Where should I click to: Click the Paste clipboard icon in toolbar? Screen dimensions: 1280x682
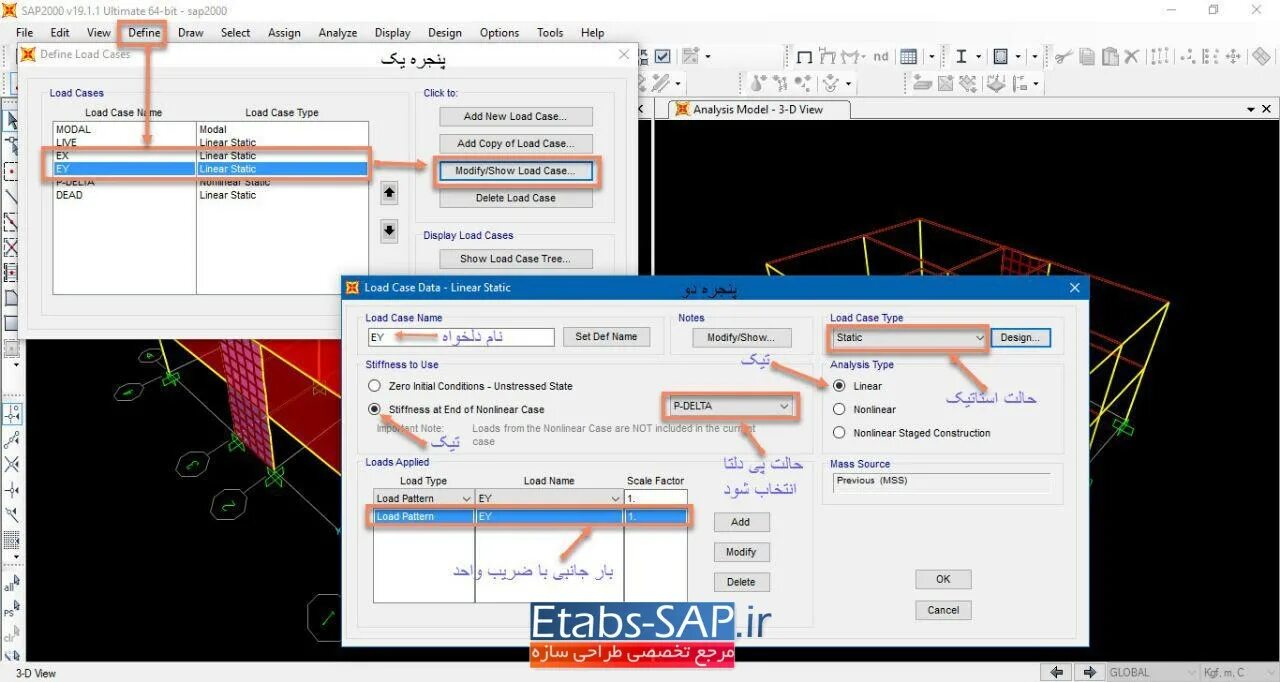pos(1110,57)
